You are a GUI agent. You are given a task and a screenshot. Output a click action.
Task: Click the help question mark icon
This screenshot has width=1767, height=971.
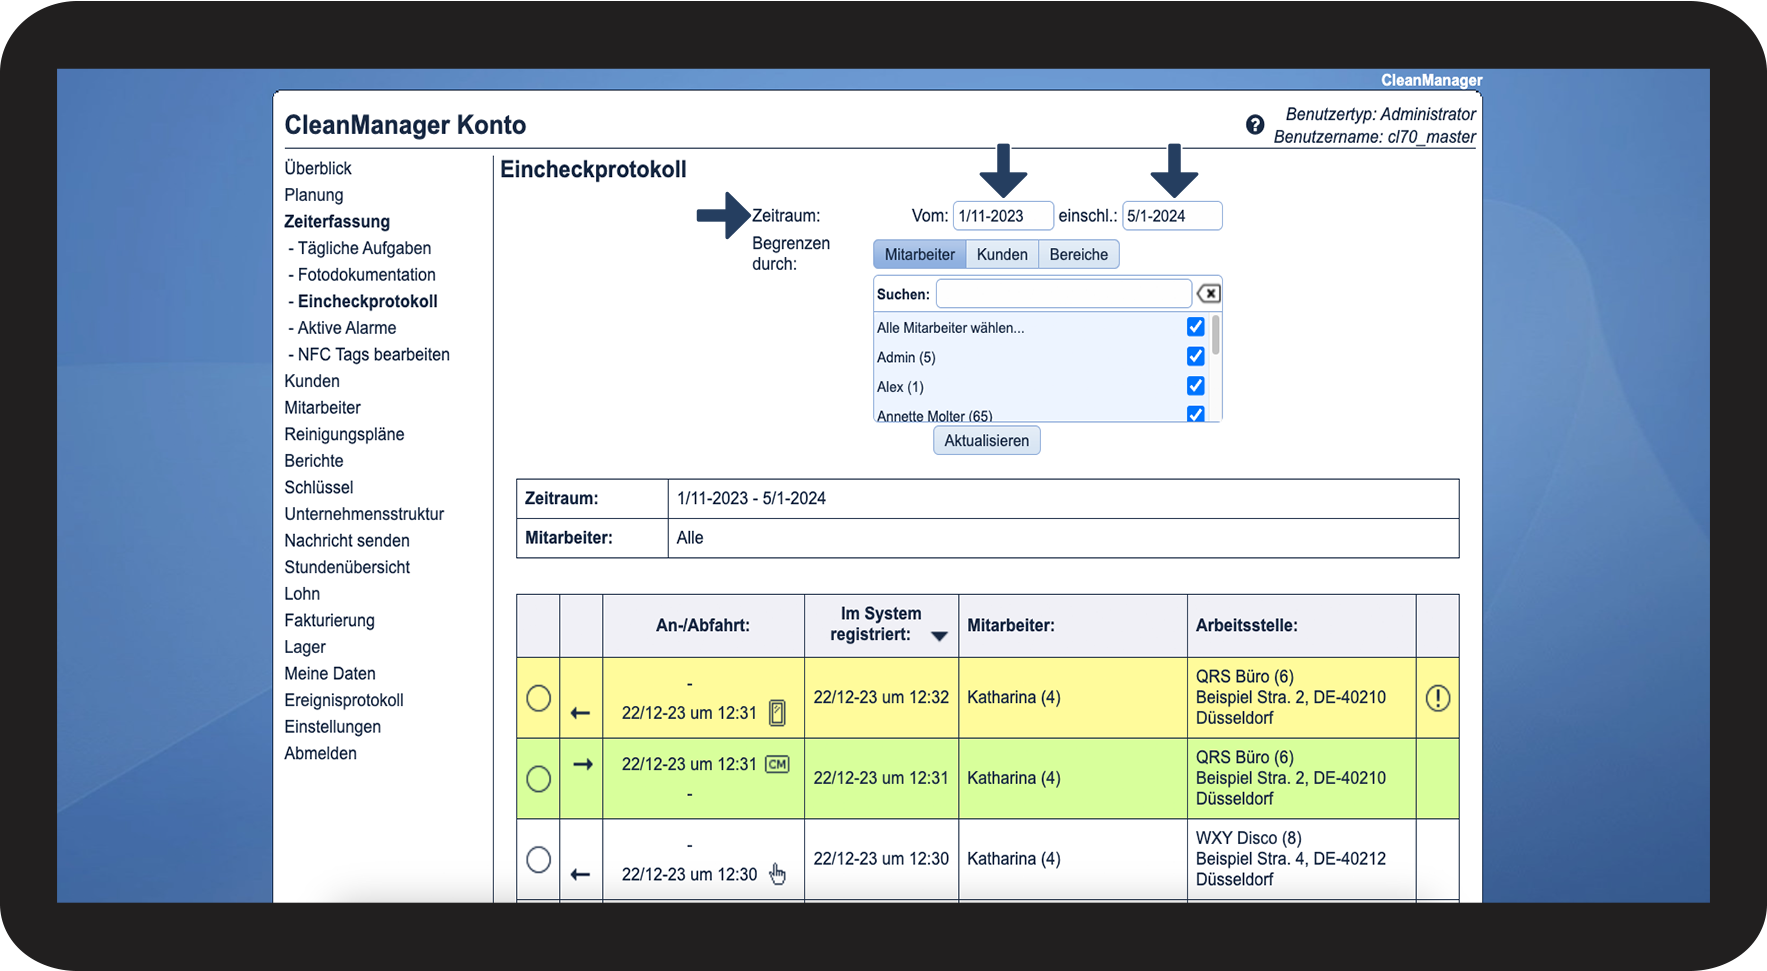click(1255, 125)
